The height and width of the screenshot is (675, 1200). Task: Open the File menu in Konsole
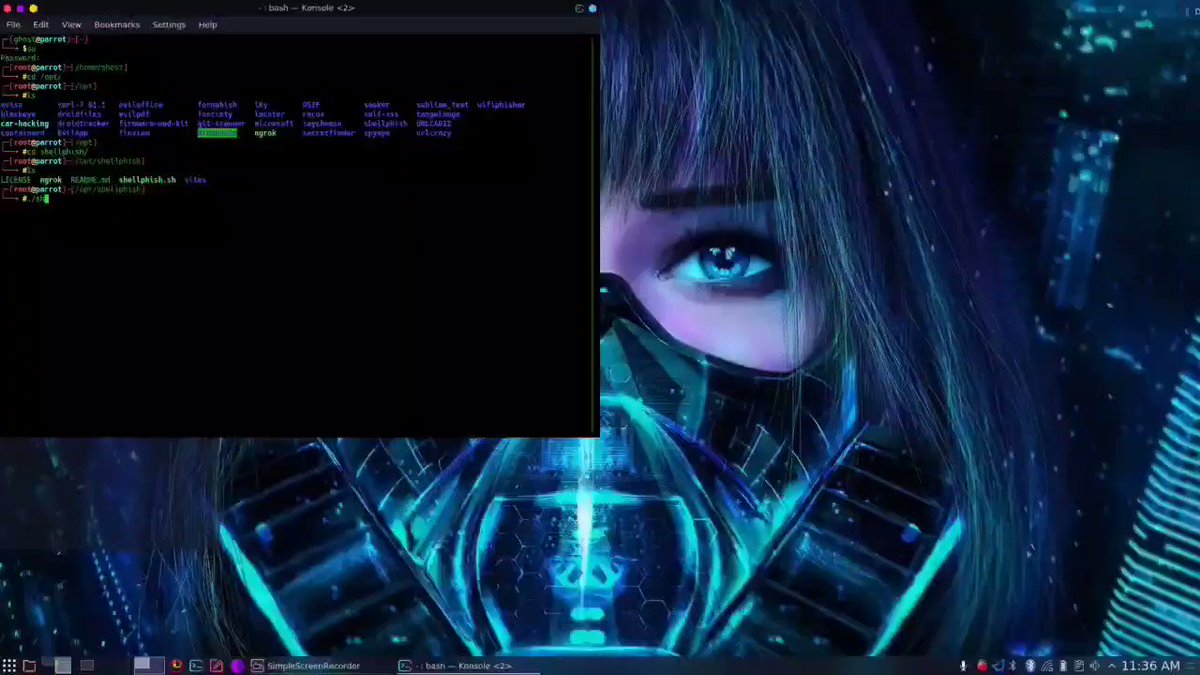[x=13, y=24]
